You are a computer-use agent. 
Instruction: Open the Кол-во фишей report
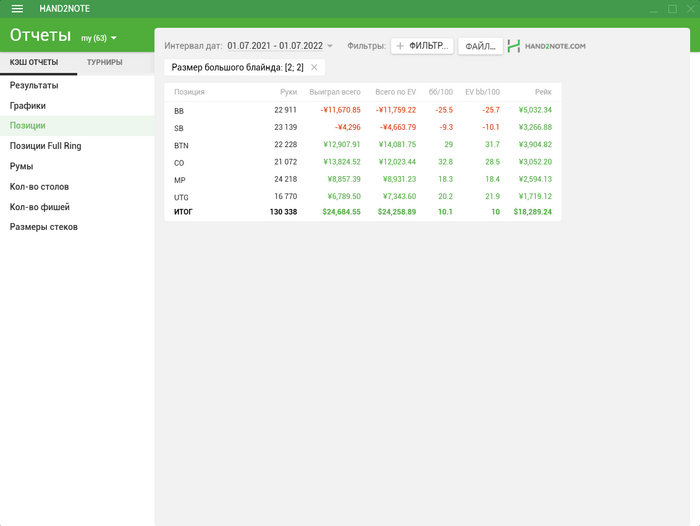coord(77,207)
